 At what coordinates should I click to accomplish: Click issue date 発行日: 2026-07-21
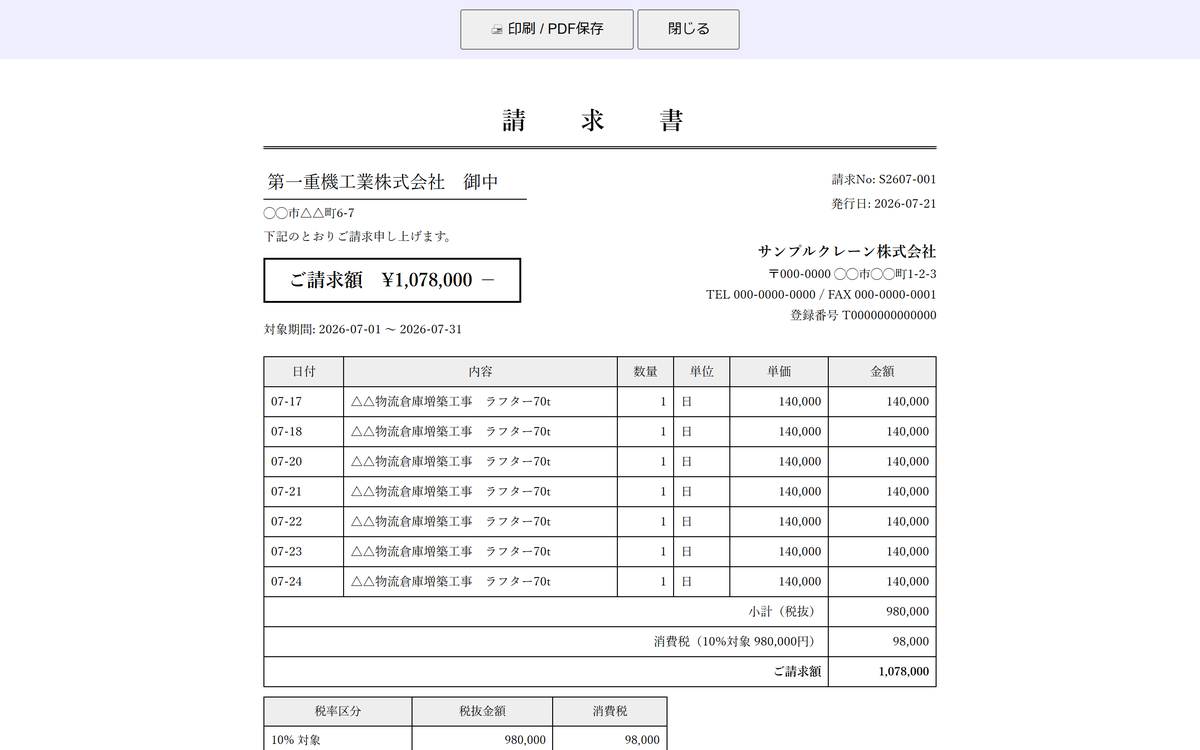coord(884,203)
